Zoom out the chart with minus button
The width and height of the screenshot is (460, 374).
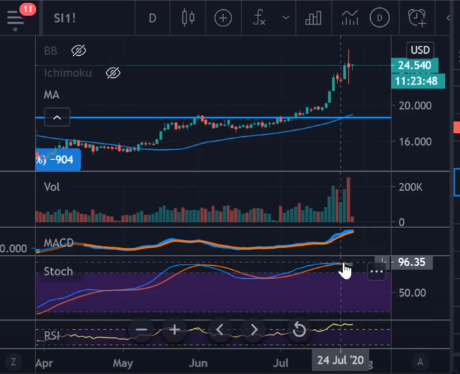[x=142, y=330]
